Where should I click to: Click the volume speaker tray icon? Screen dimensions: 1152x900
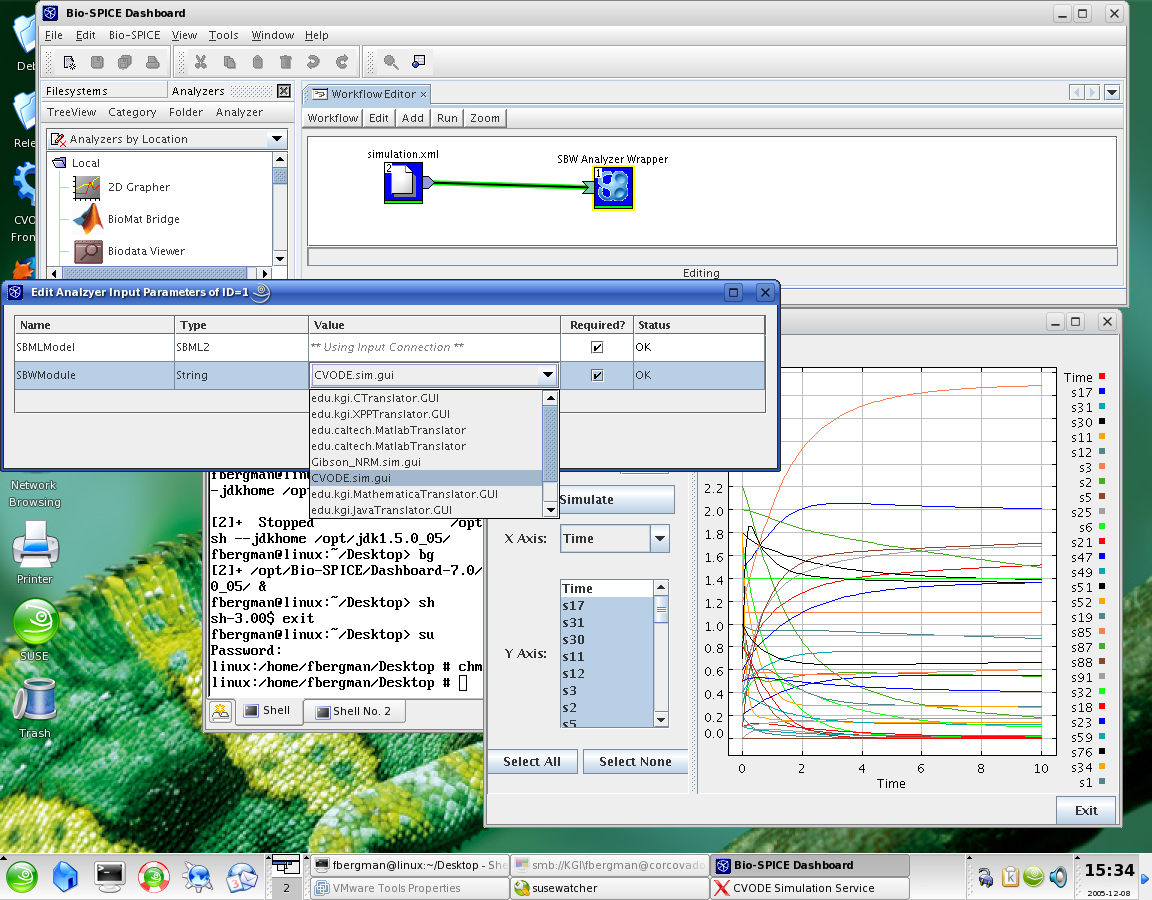[x=1059, y=876]
